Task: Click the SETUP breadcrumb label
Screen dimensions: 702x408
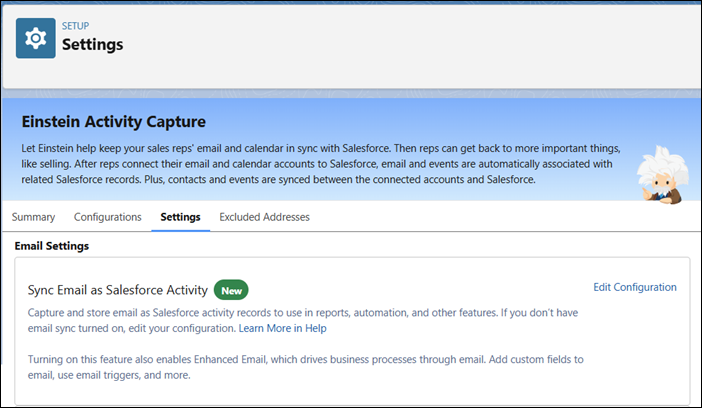Action: (x=75, y=26)
